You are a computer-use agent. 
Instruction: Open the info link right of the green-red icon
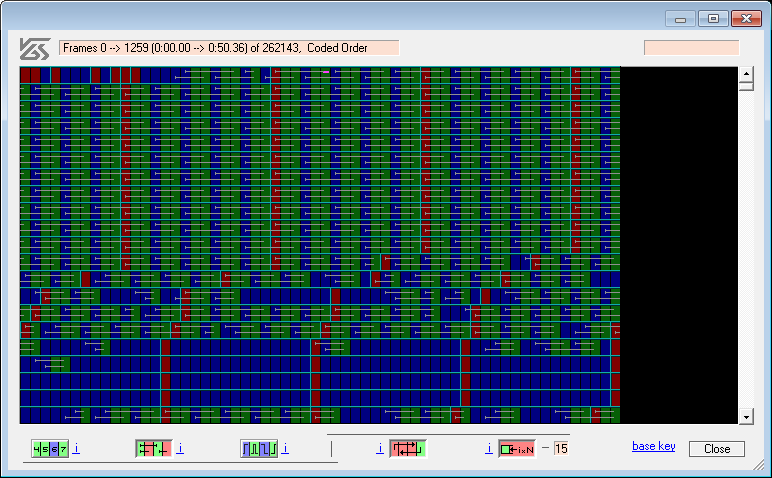pos(180,448)
